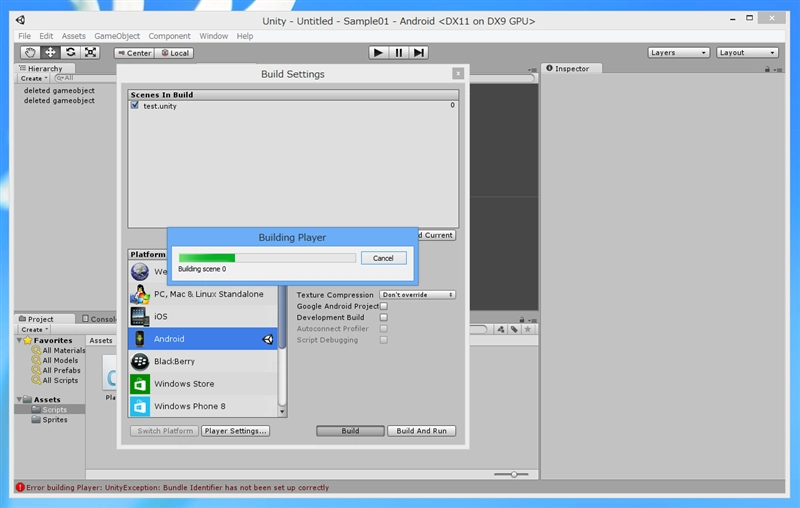Enable Development Build checkbox

(384, 317)
